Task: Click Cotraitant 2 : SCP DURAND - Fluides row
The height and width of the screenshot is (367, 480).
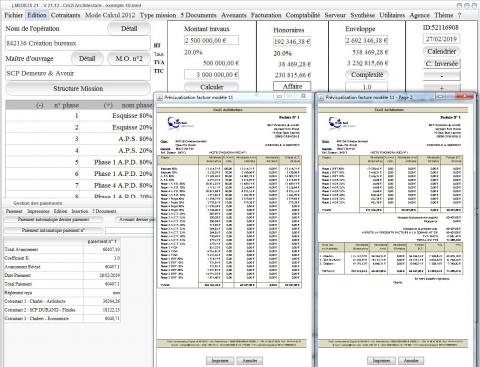Action: pos(62,310)
